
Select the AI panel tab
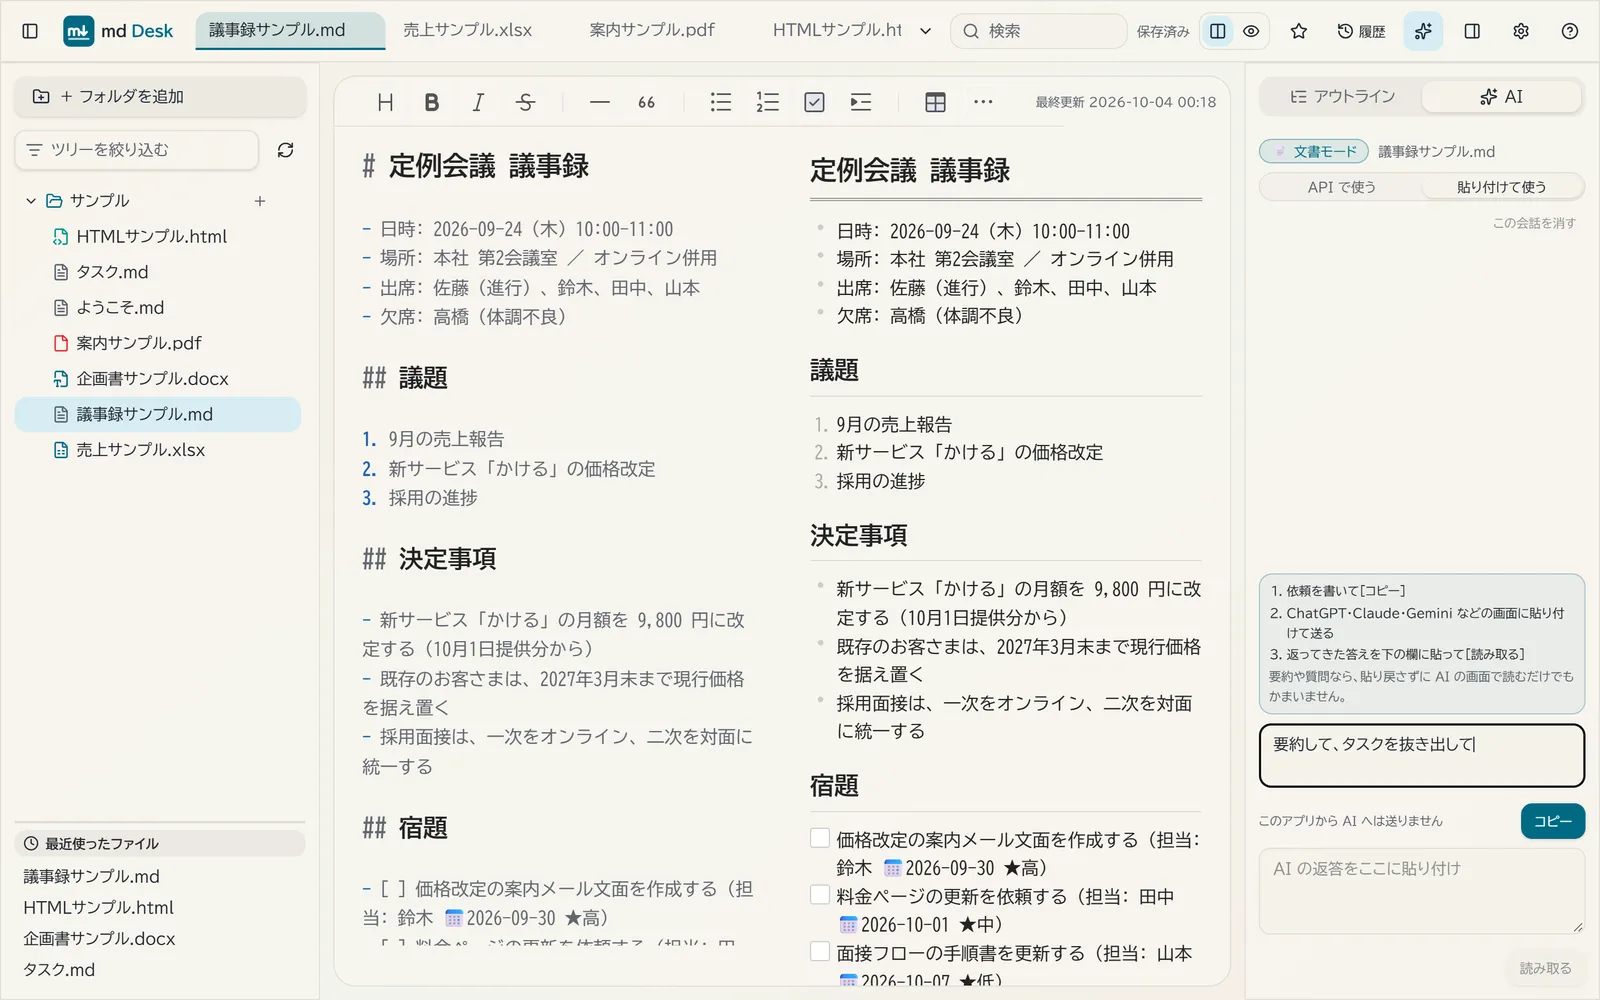click(x=1501, y=97)
